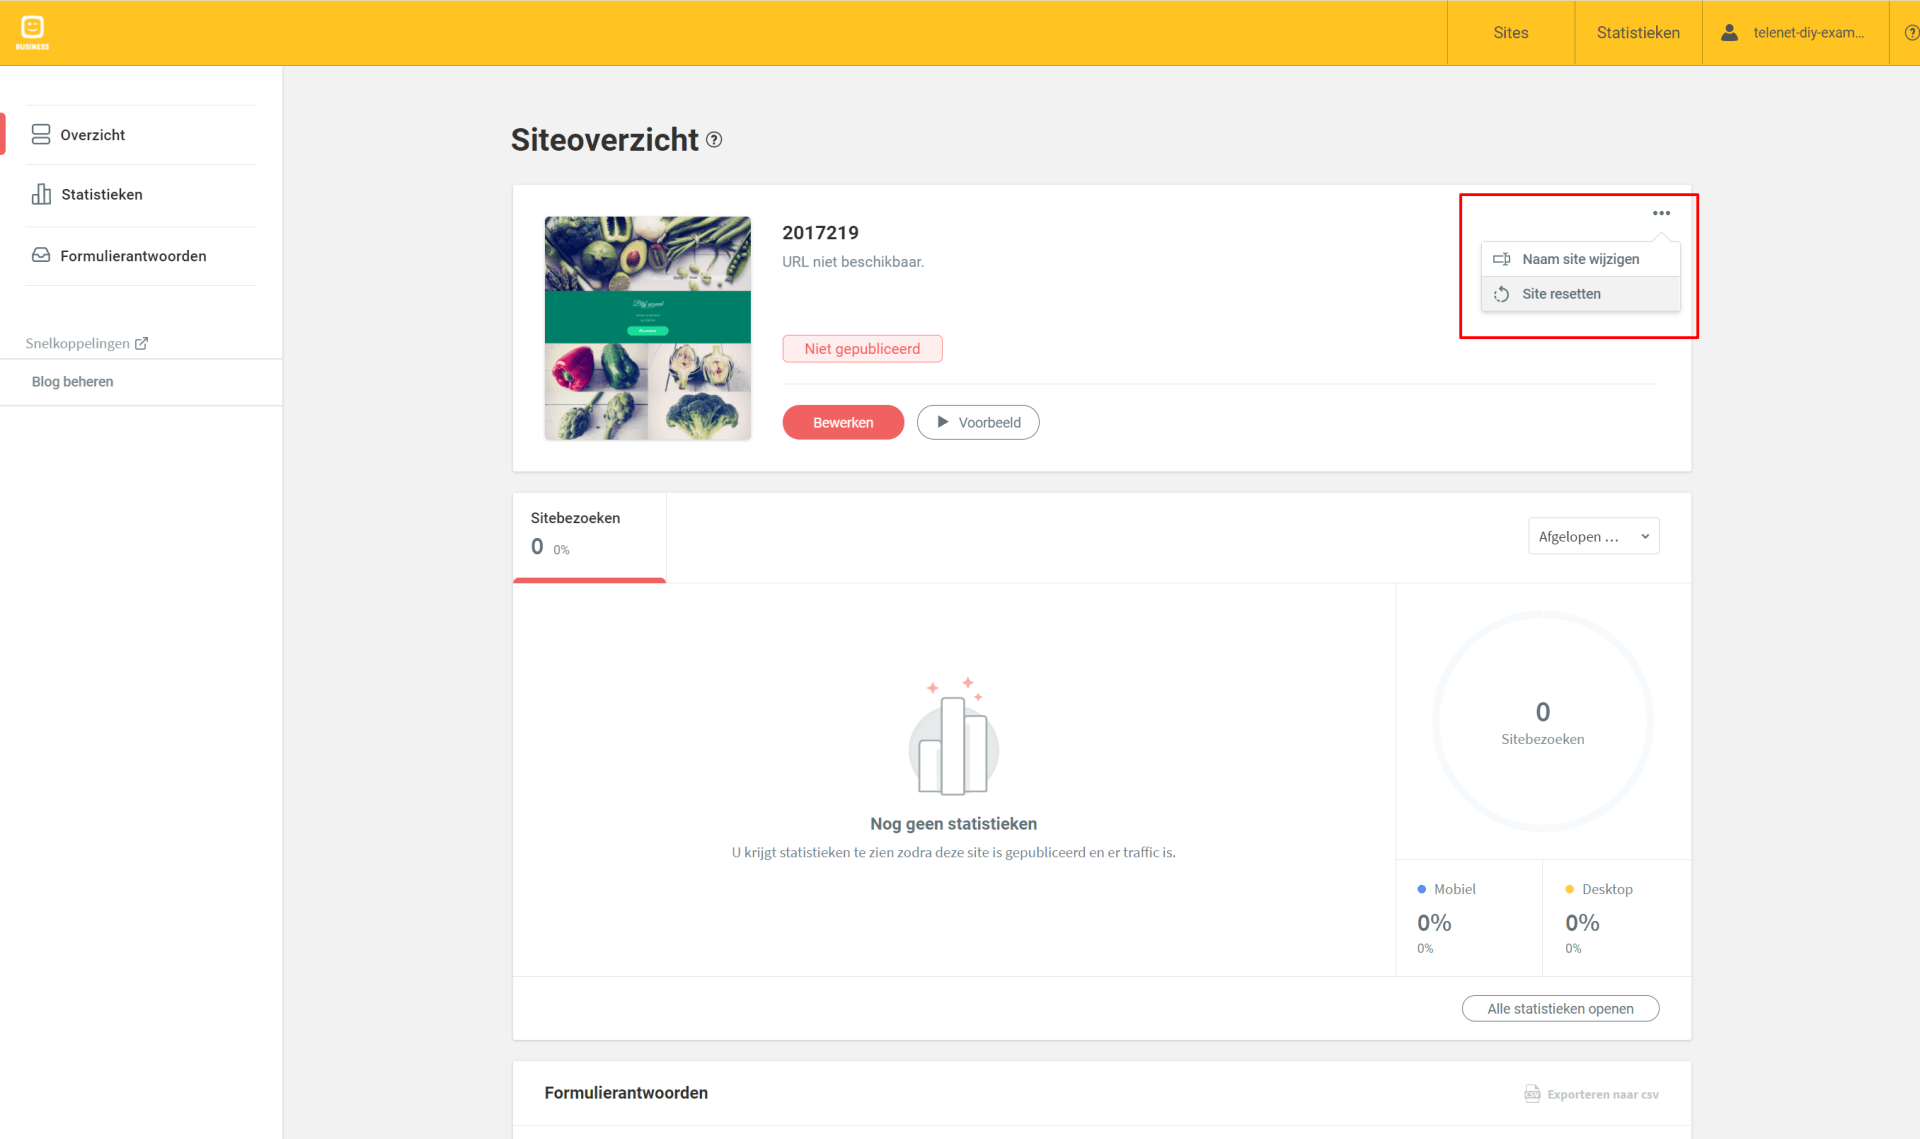Click the Formulierantwoorden inbox icon

click(x=41, y=255)
